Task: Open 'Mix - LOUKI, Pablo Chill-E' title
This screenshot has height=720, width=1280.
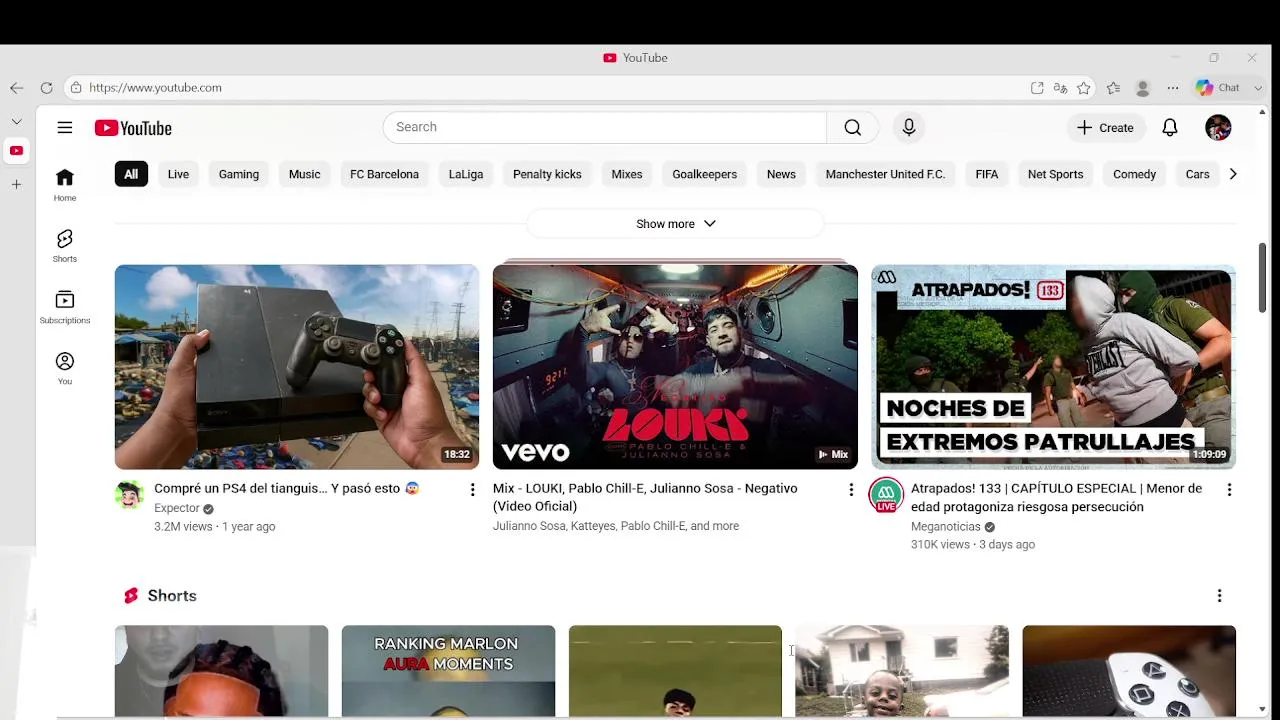Action: point(645,497)
